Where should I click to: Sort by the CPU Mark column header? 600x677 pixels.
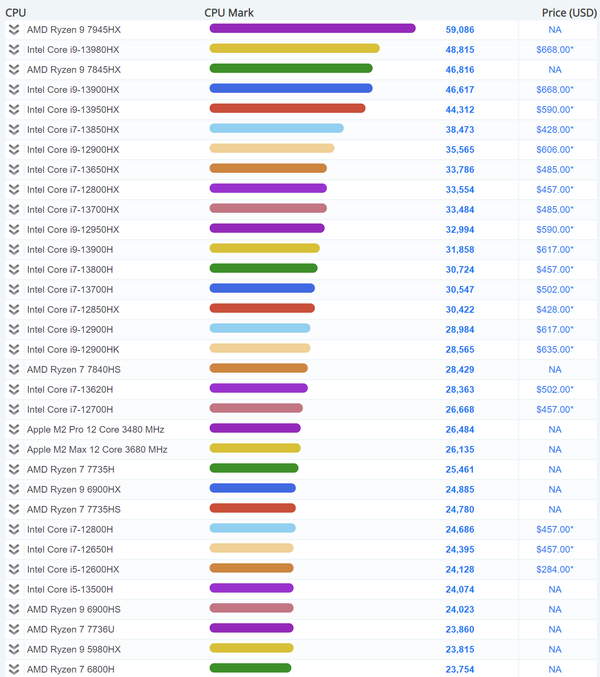coord(229,13)
